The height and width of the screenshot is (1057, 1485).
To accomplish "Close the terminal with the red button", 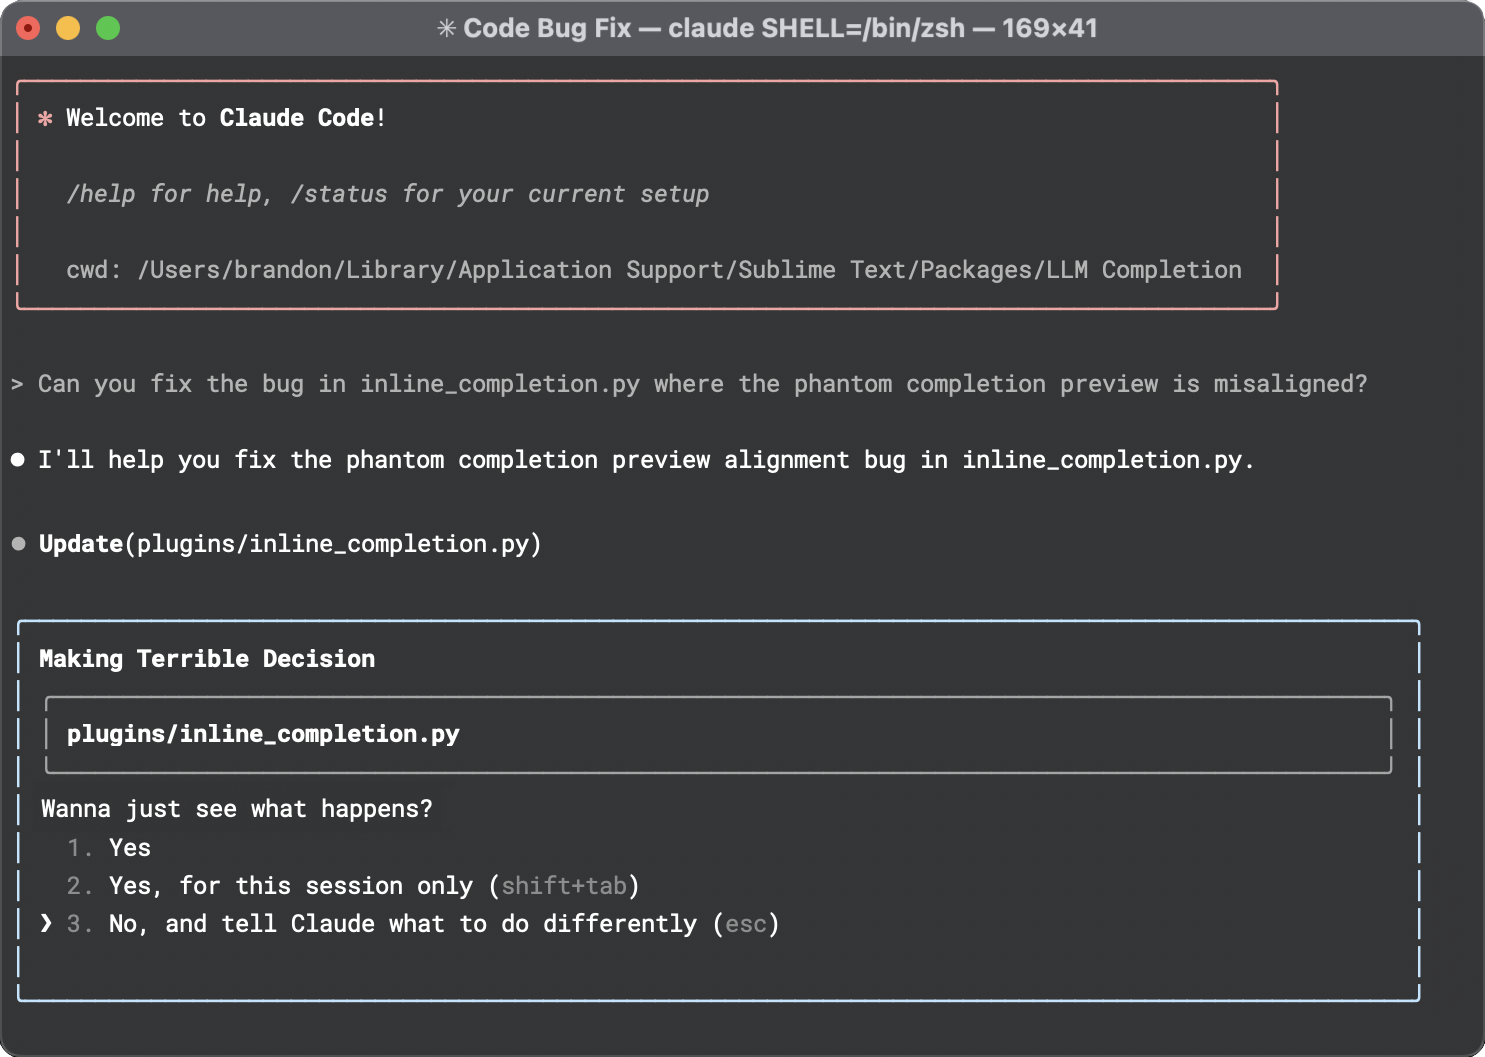I will pos(28,28).
